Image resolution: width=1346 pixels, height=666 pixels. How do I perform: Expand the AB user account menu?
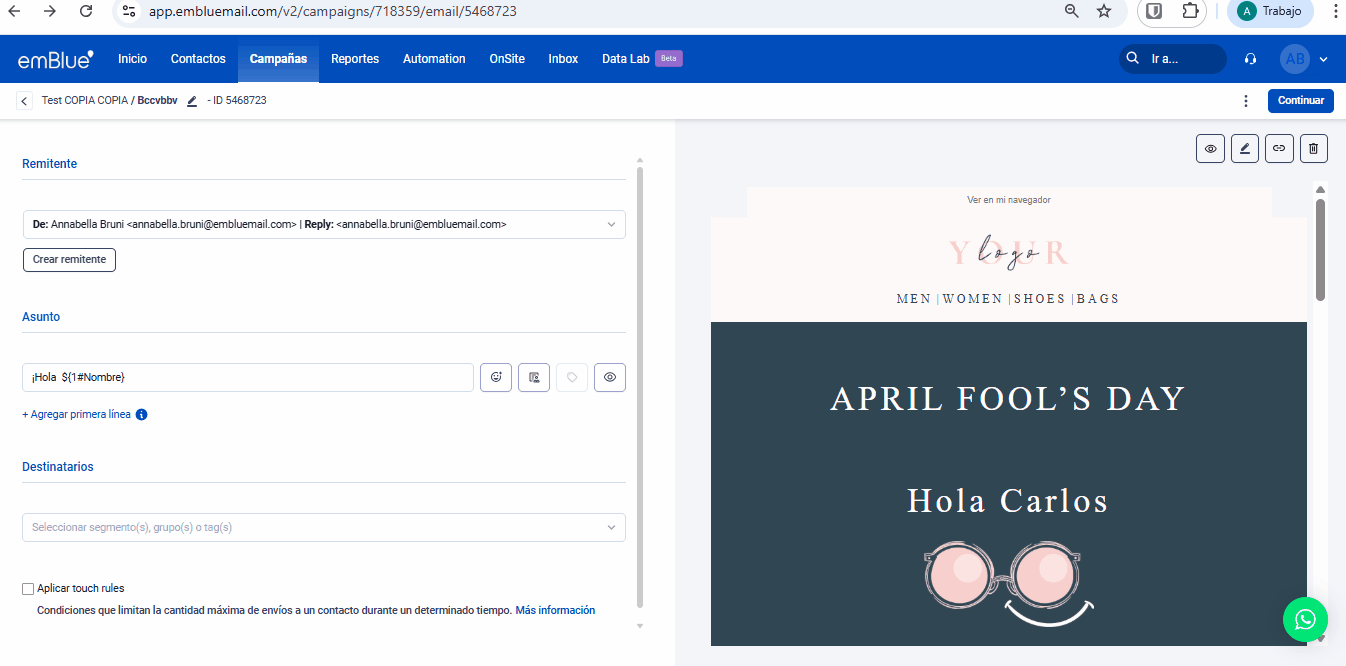[x=1305, y=59]
